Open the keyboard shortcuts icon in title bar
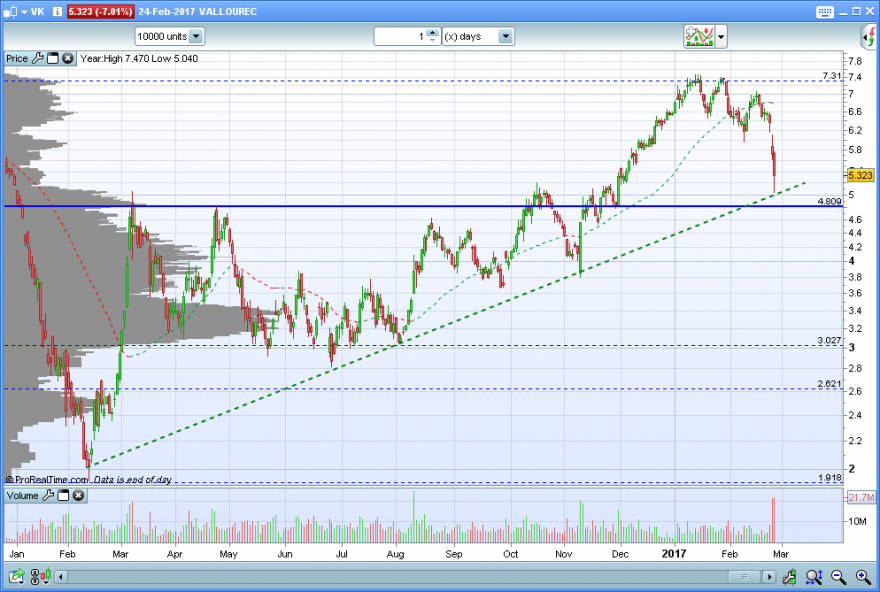Screen dimensions: 880x592 coord(824,12)
